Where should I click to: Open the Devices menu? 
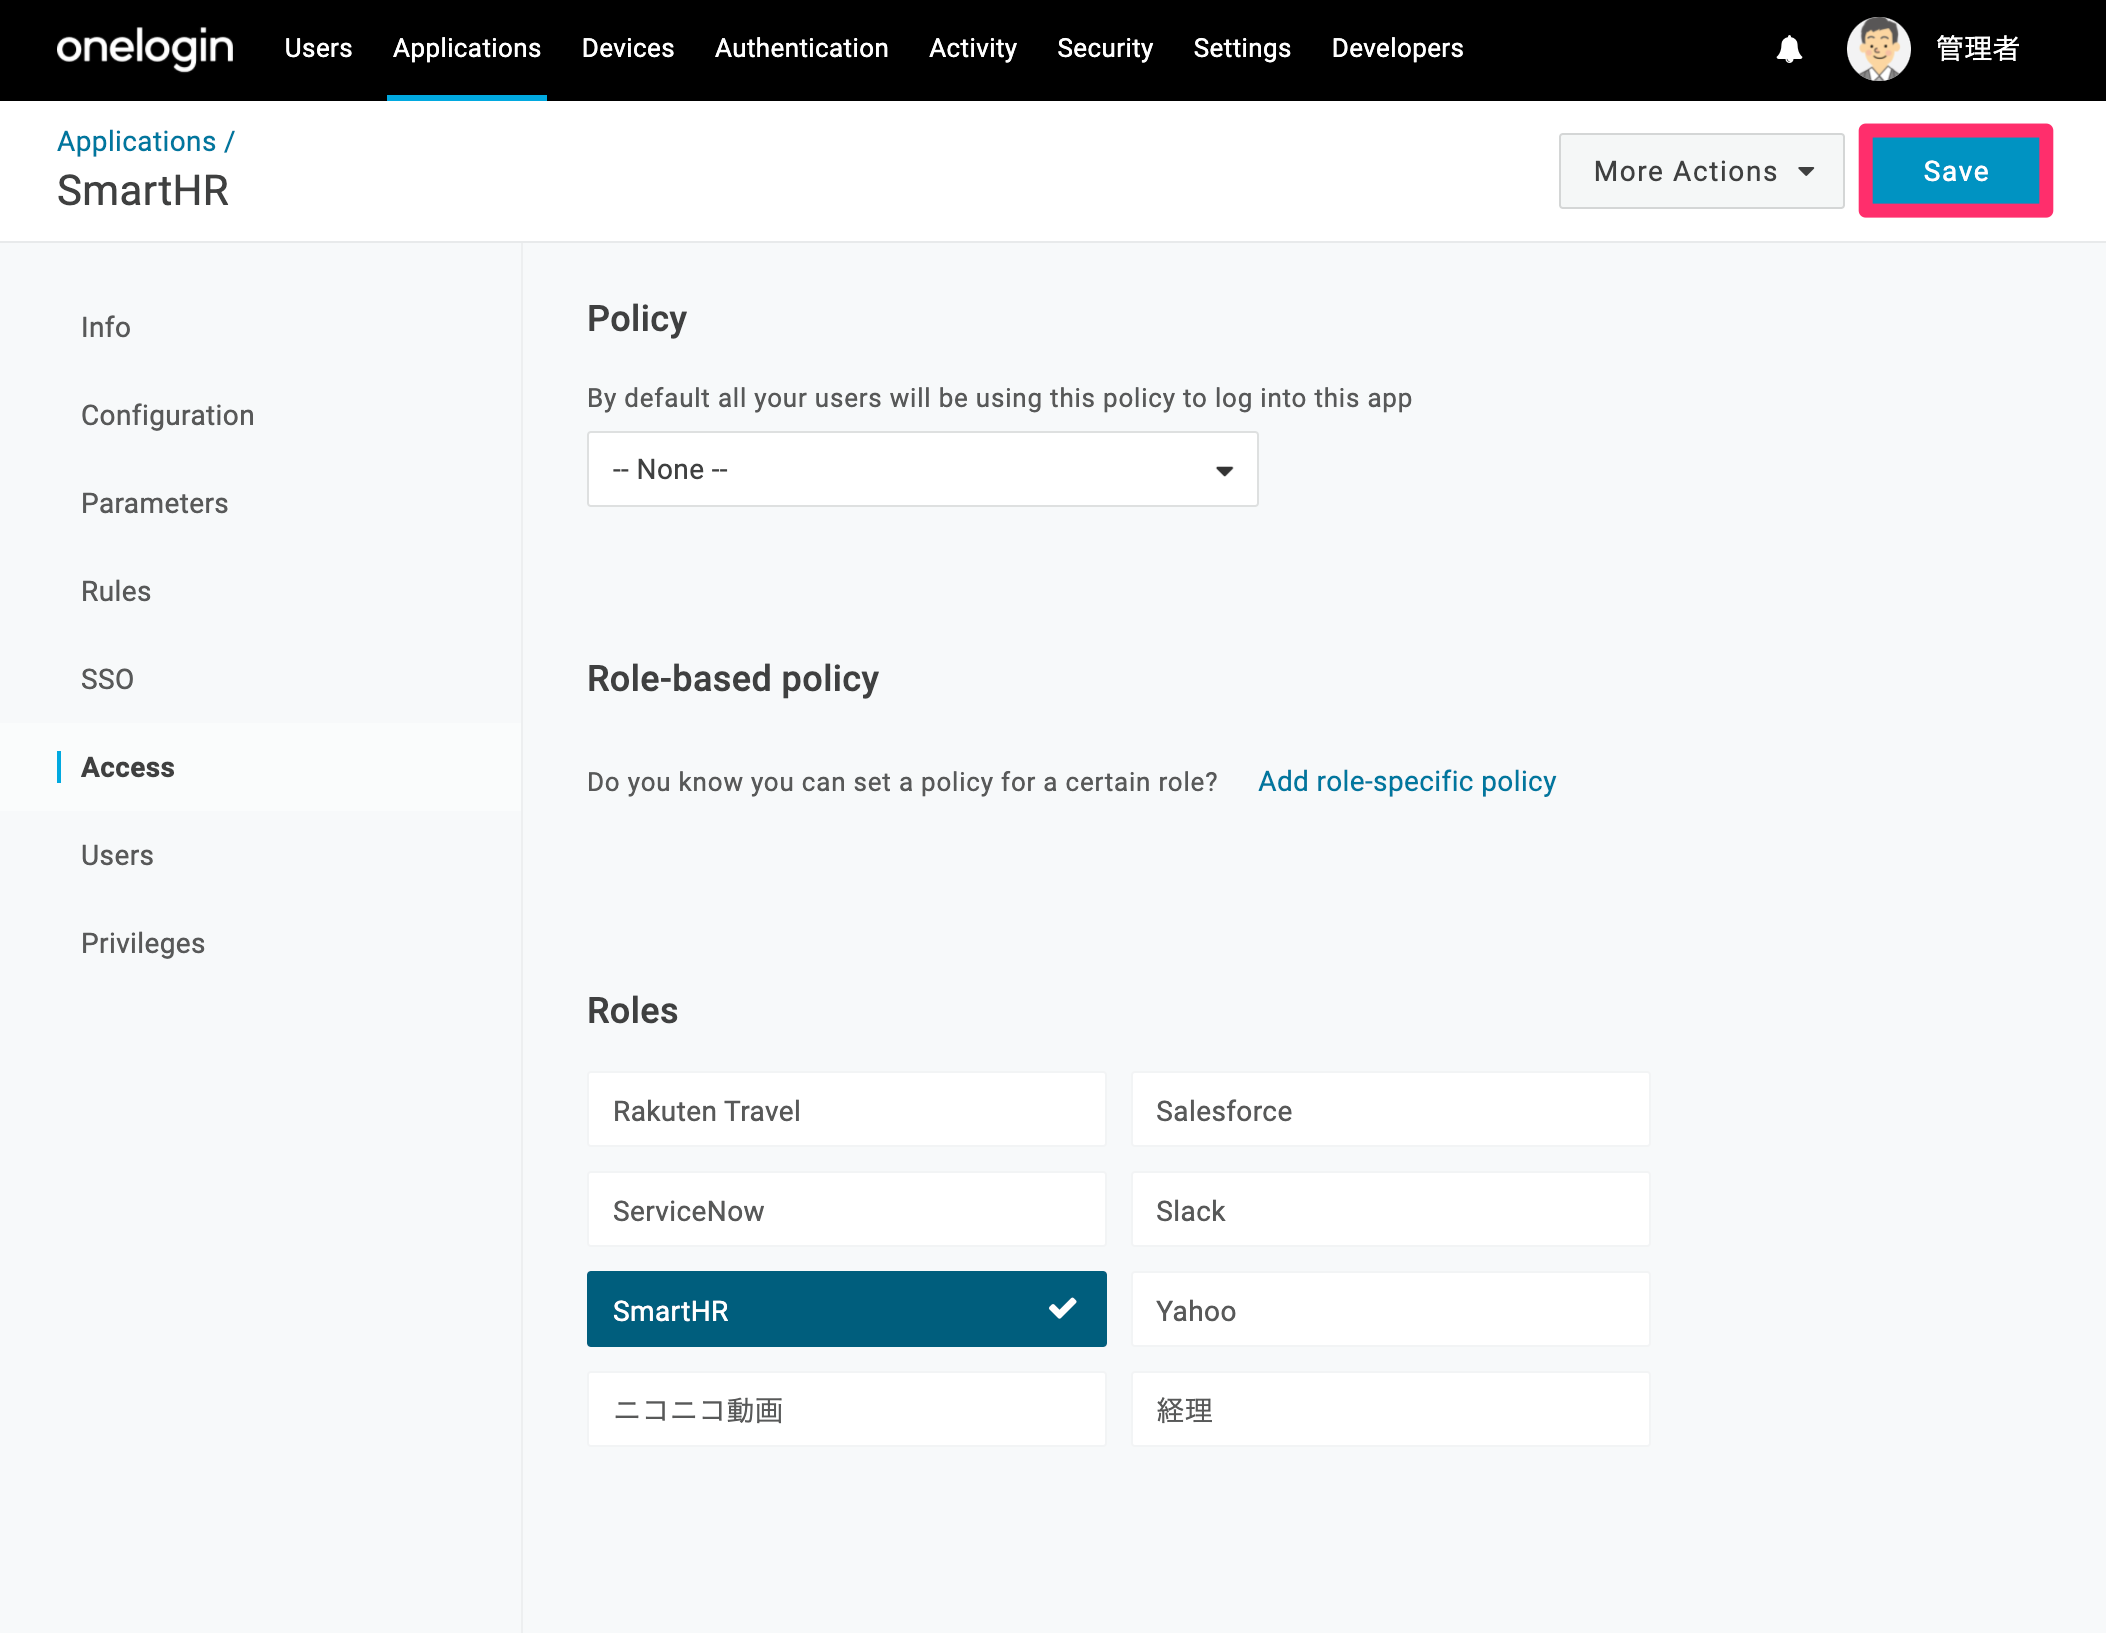click(x=628, y=48)
